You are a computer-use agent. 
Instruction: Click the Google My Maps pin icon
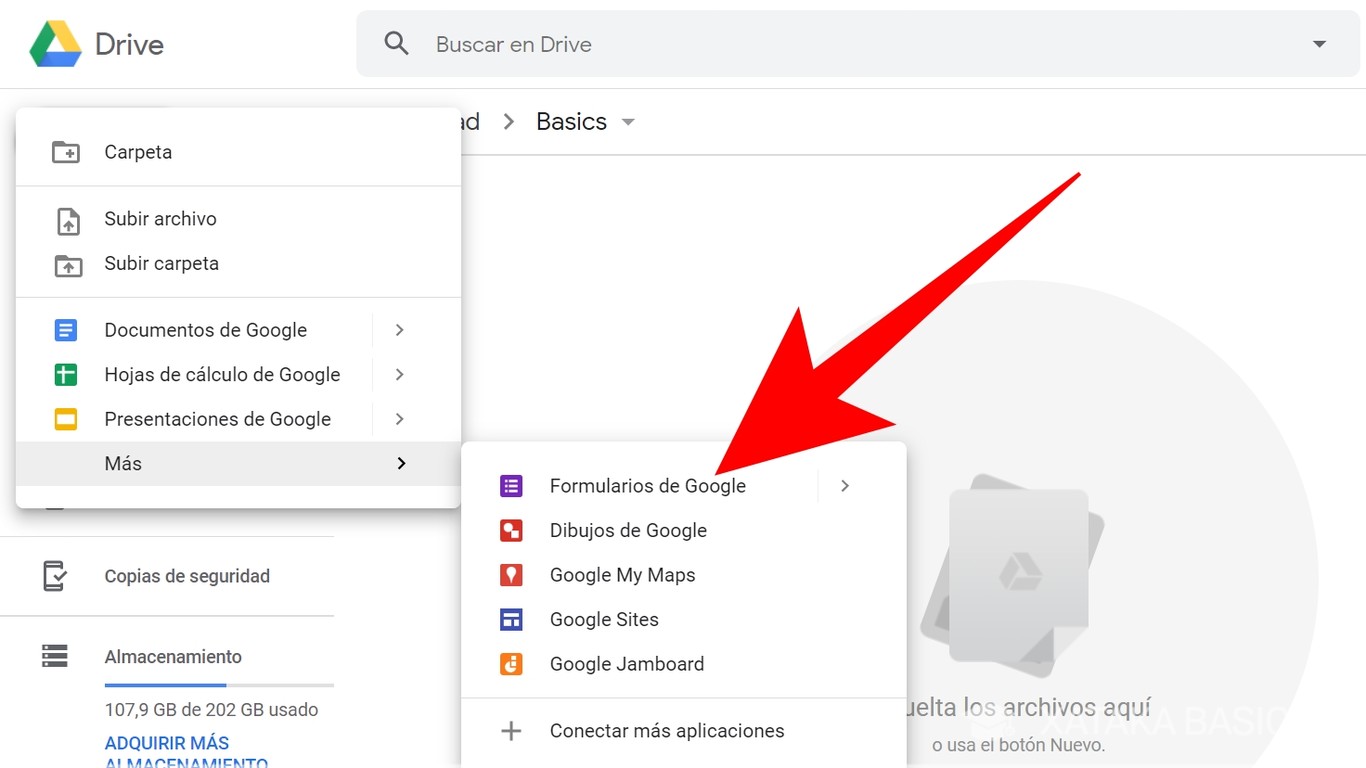(511, 575)
